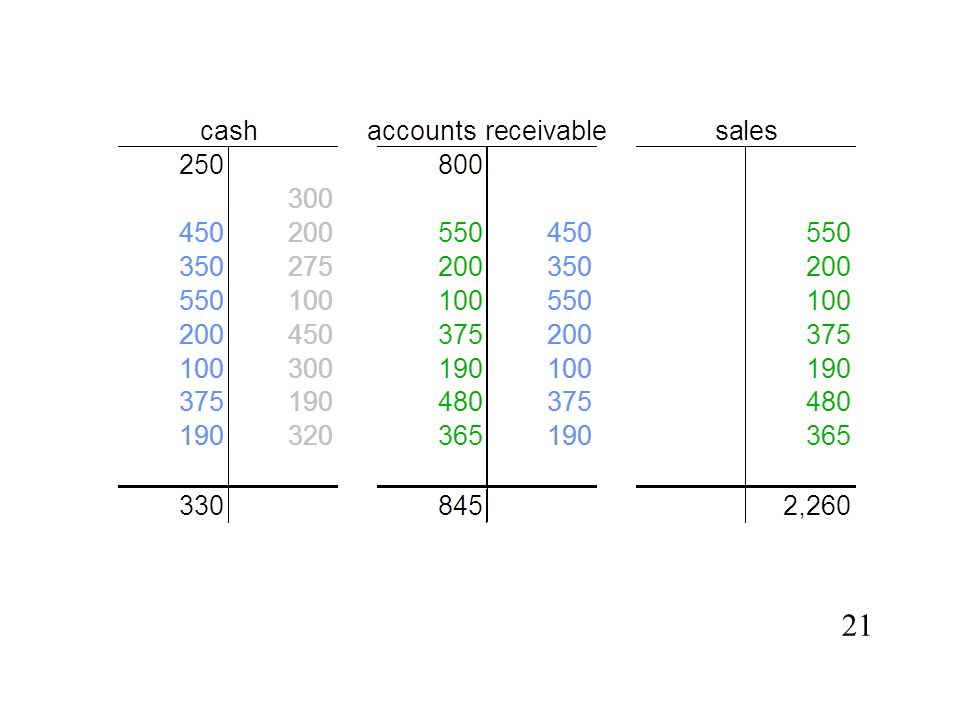Click green 365 in accounts receivable debits
The image size is (960, 720).
click(460, 435)
